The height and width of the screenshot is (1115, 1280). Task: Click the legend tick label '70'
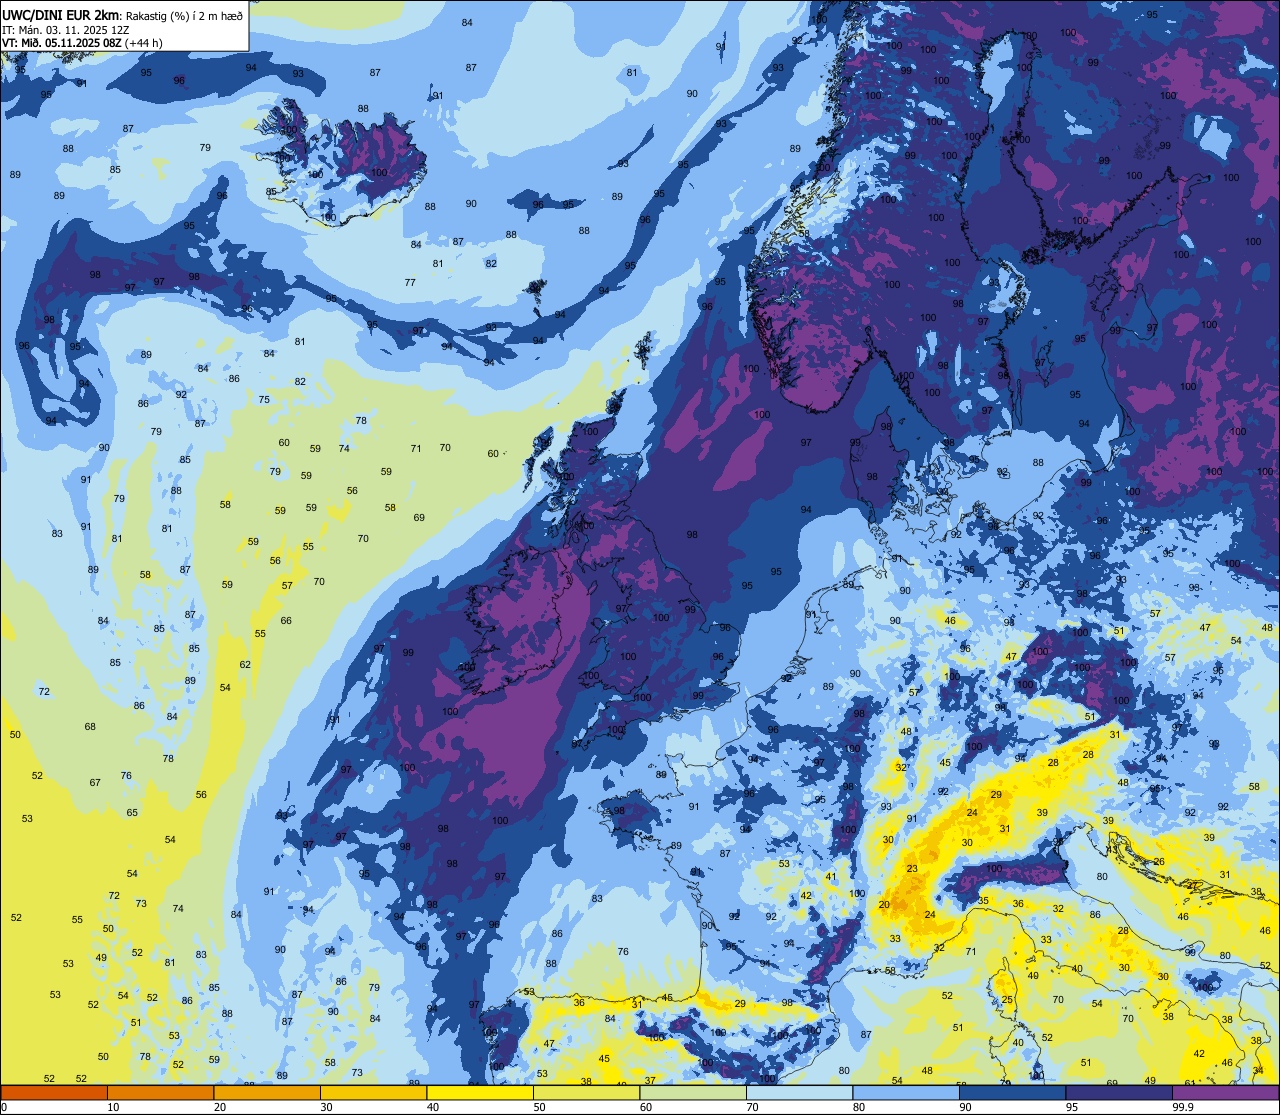(752, 1107)
